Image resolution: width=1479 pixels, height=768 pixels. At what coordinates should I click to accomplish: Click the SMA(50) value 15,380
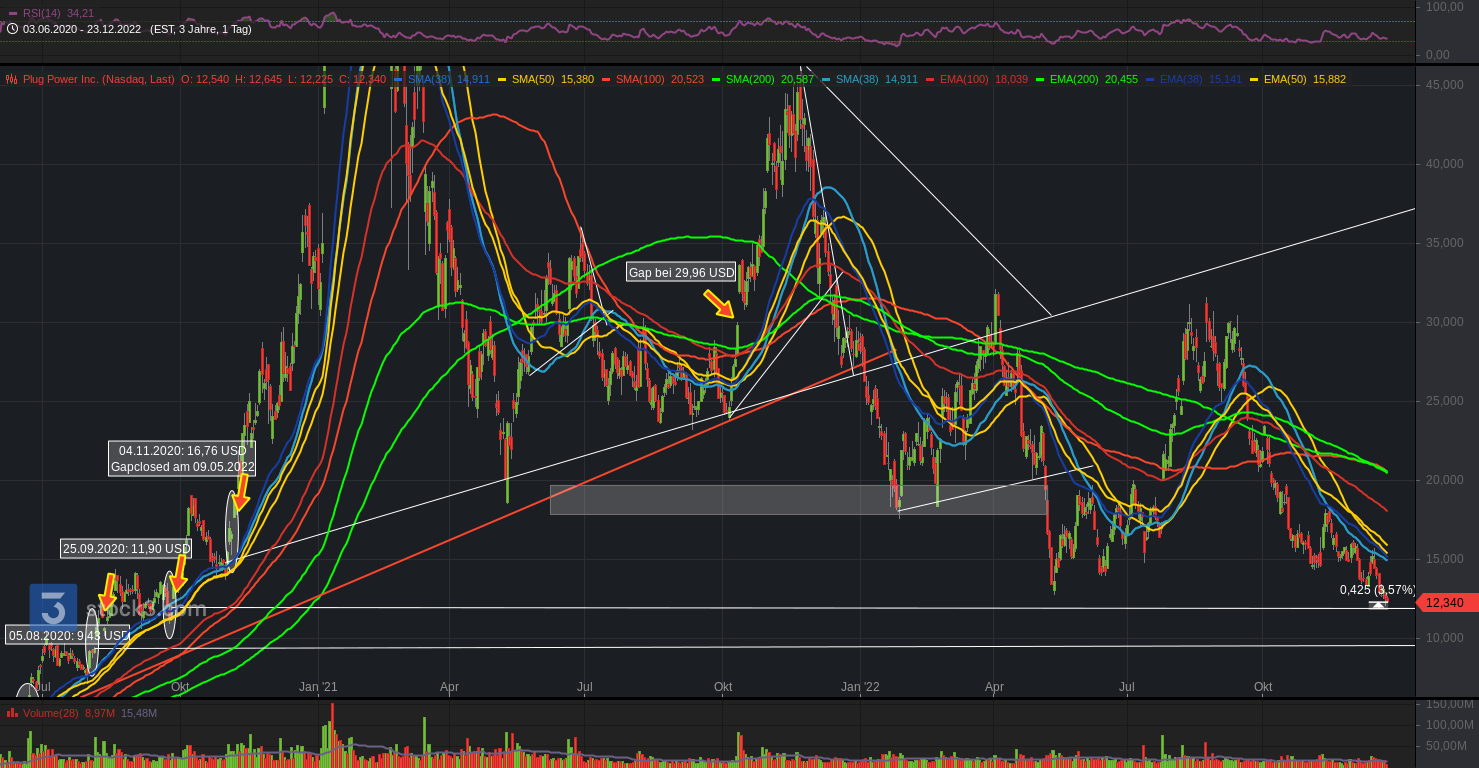(x=577, y=79)
